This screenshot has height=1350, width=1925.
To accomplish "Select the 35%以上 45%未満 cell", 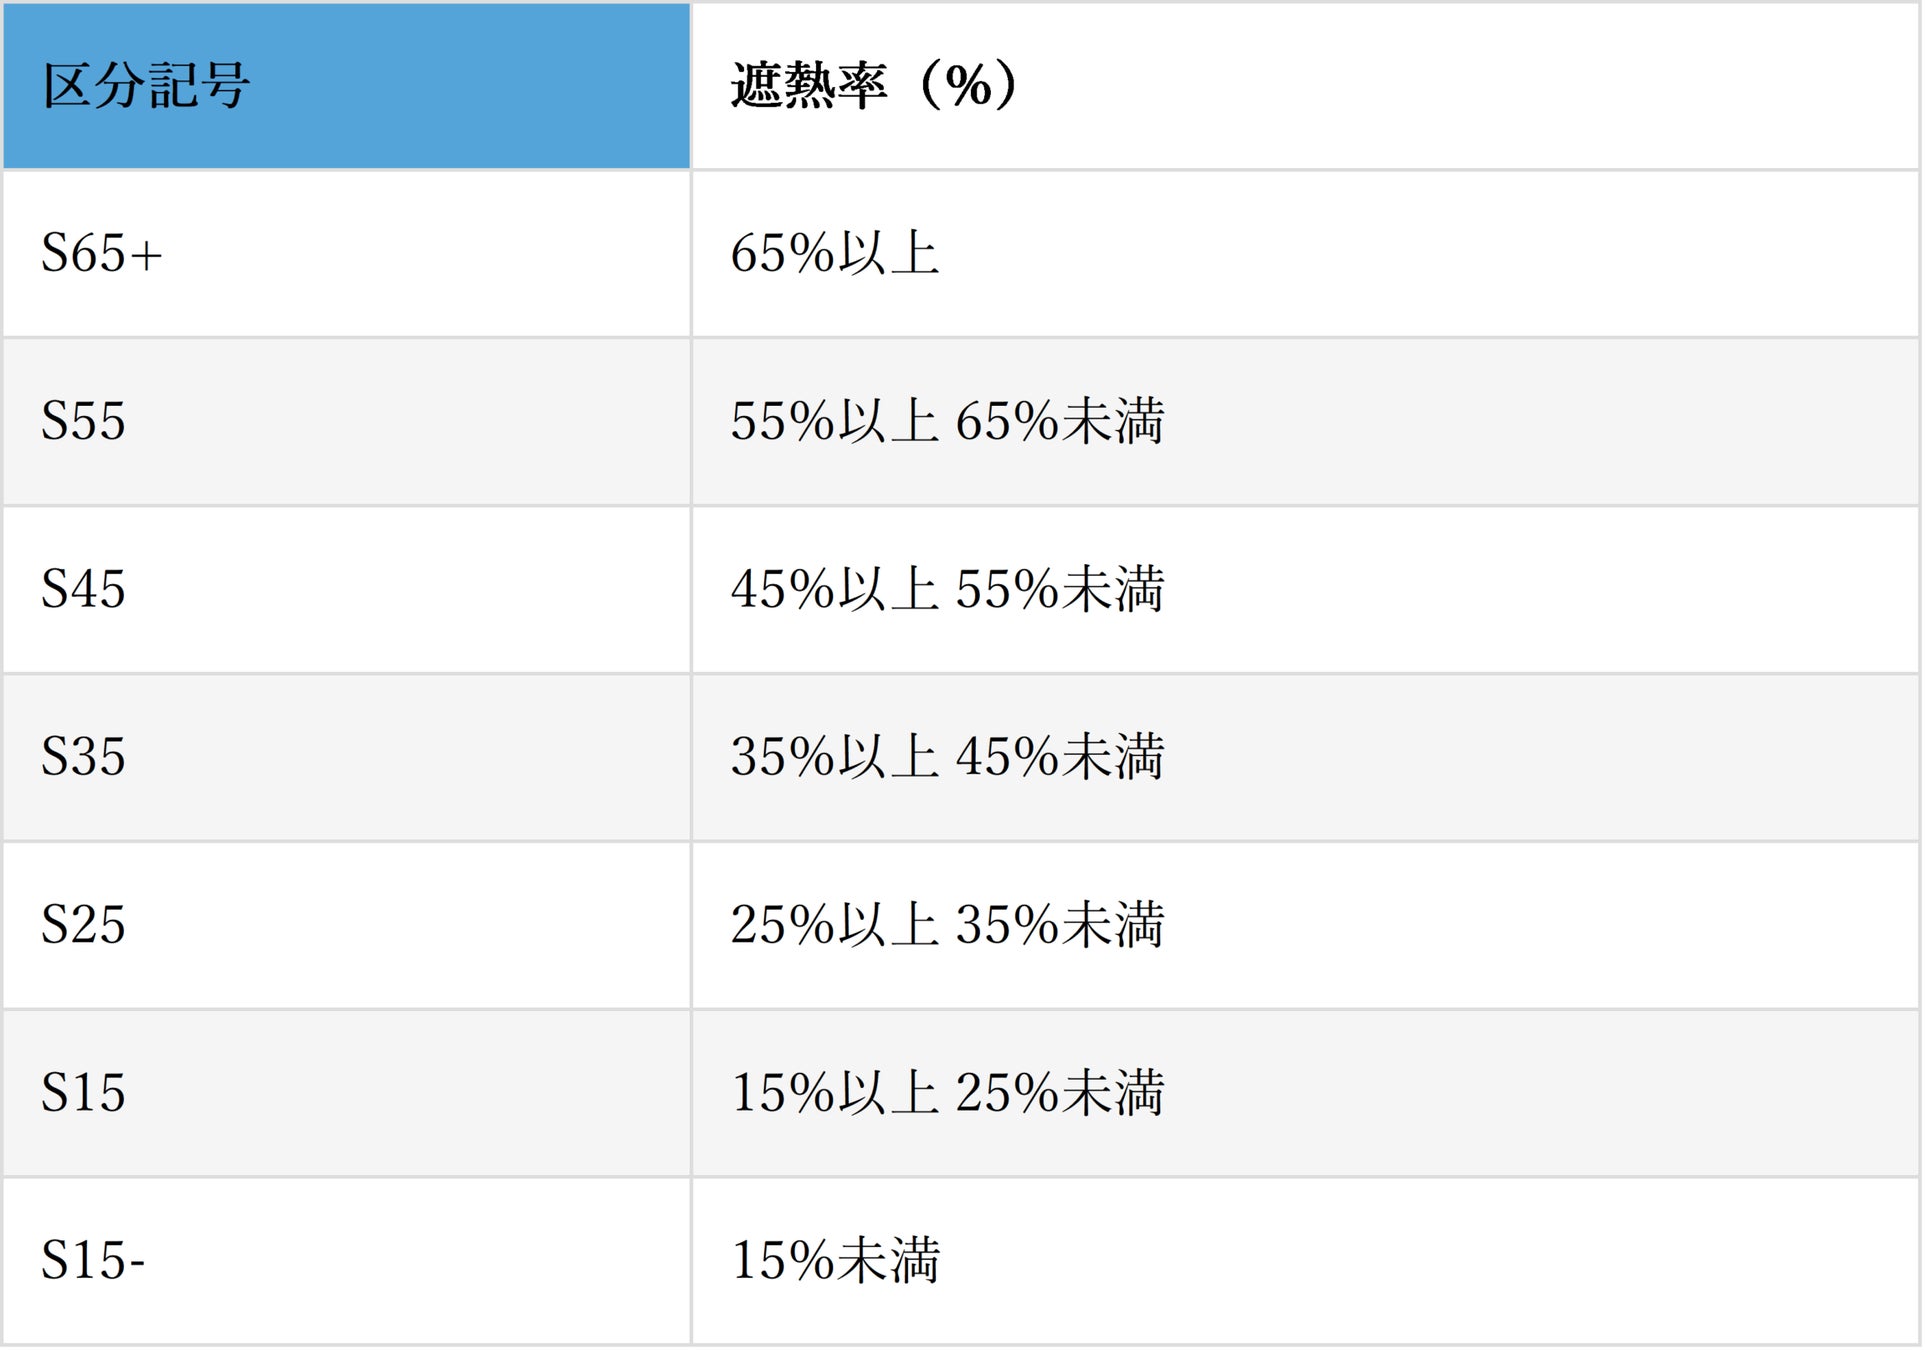I will pyautogui.click(x=1306, y=758).
